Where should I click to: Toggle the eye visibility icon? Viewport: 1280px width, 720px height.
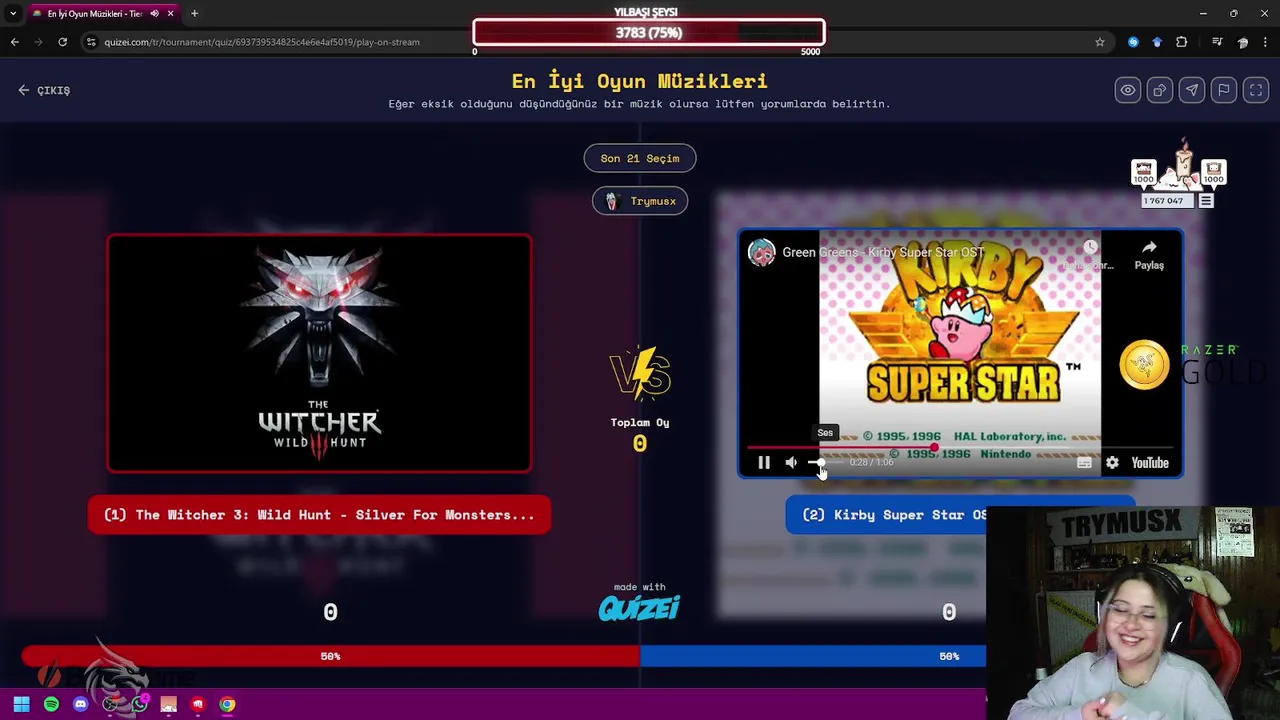coord(1128,90)
